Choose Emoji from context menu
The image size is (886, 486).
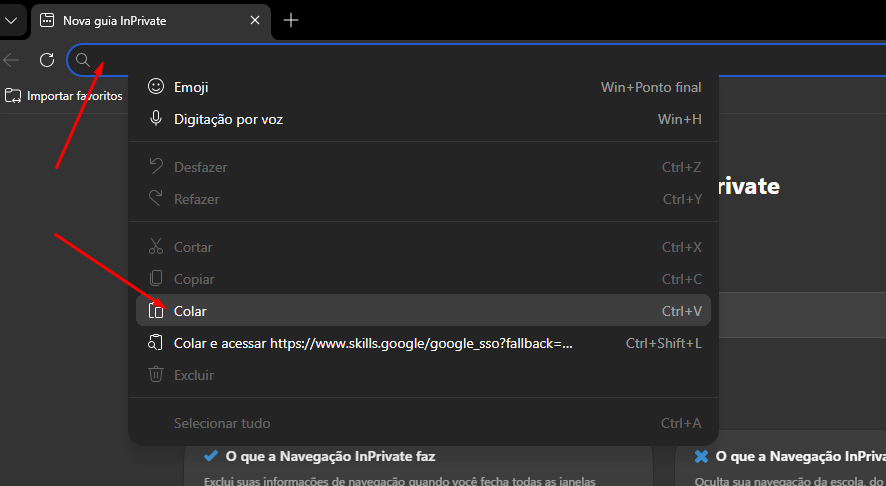[424, 87]
